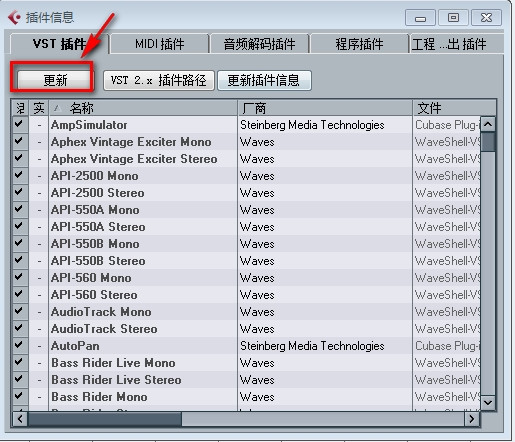Click the 实 column header
515x442 pixels.
pyautogui.click(x=39, y=108)
